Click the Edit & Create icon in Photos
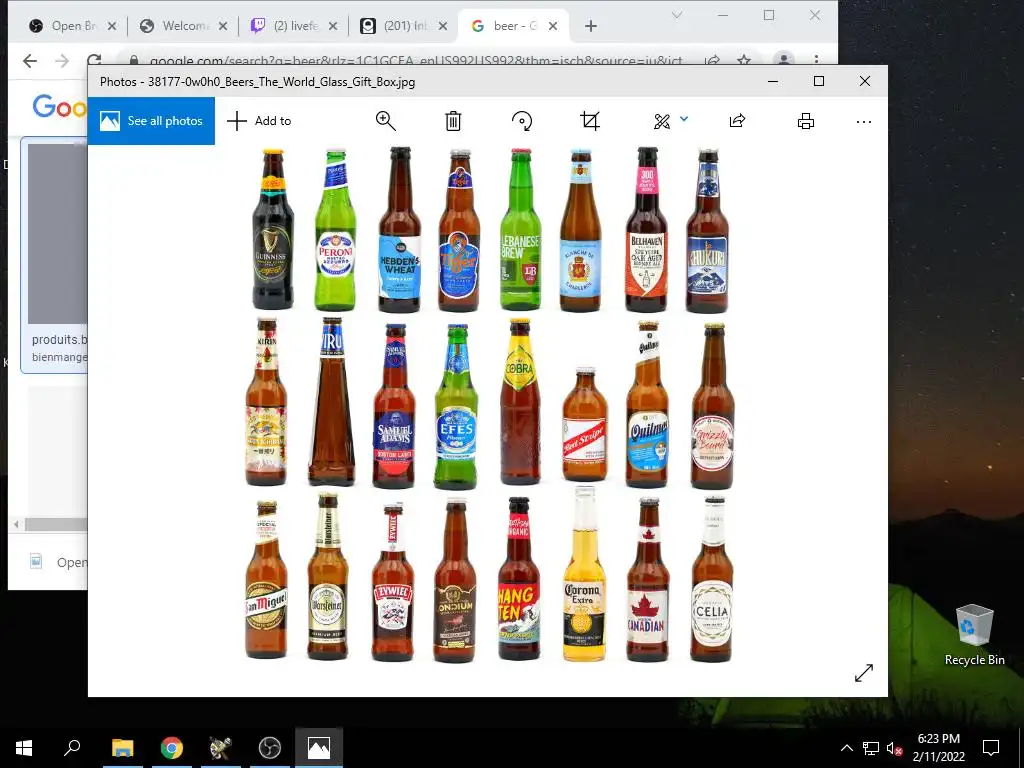 (662, 121)
